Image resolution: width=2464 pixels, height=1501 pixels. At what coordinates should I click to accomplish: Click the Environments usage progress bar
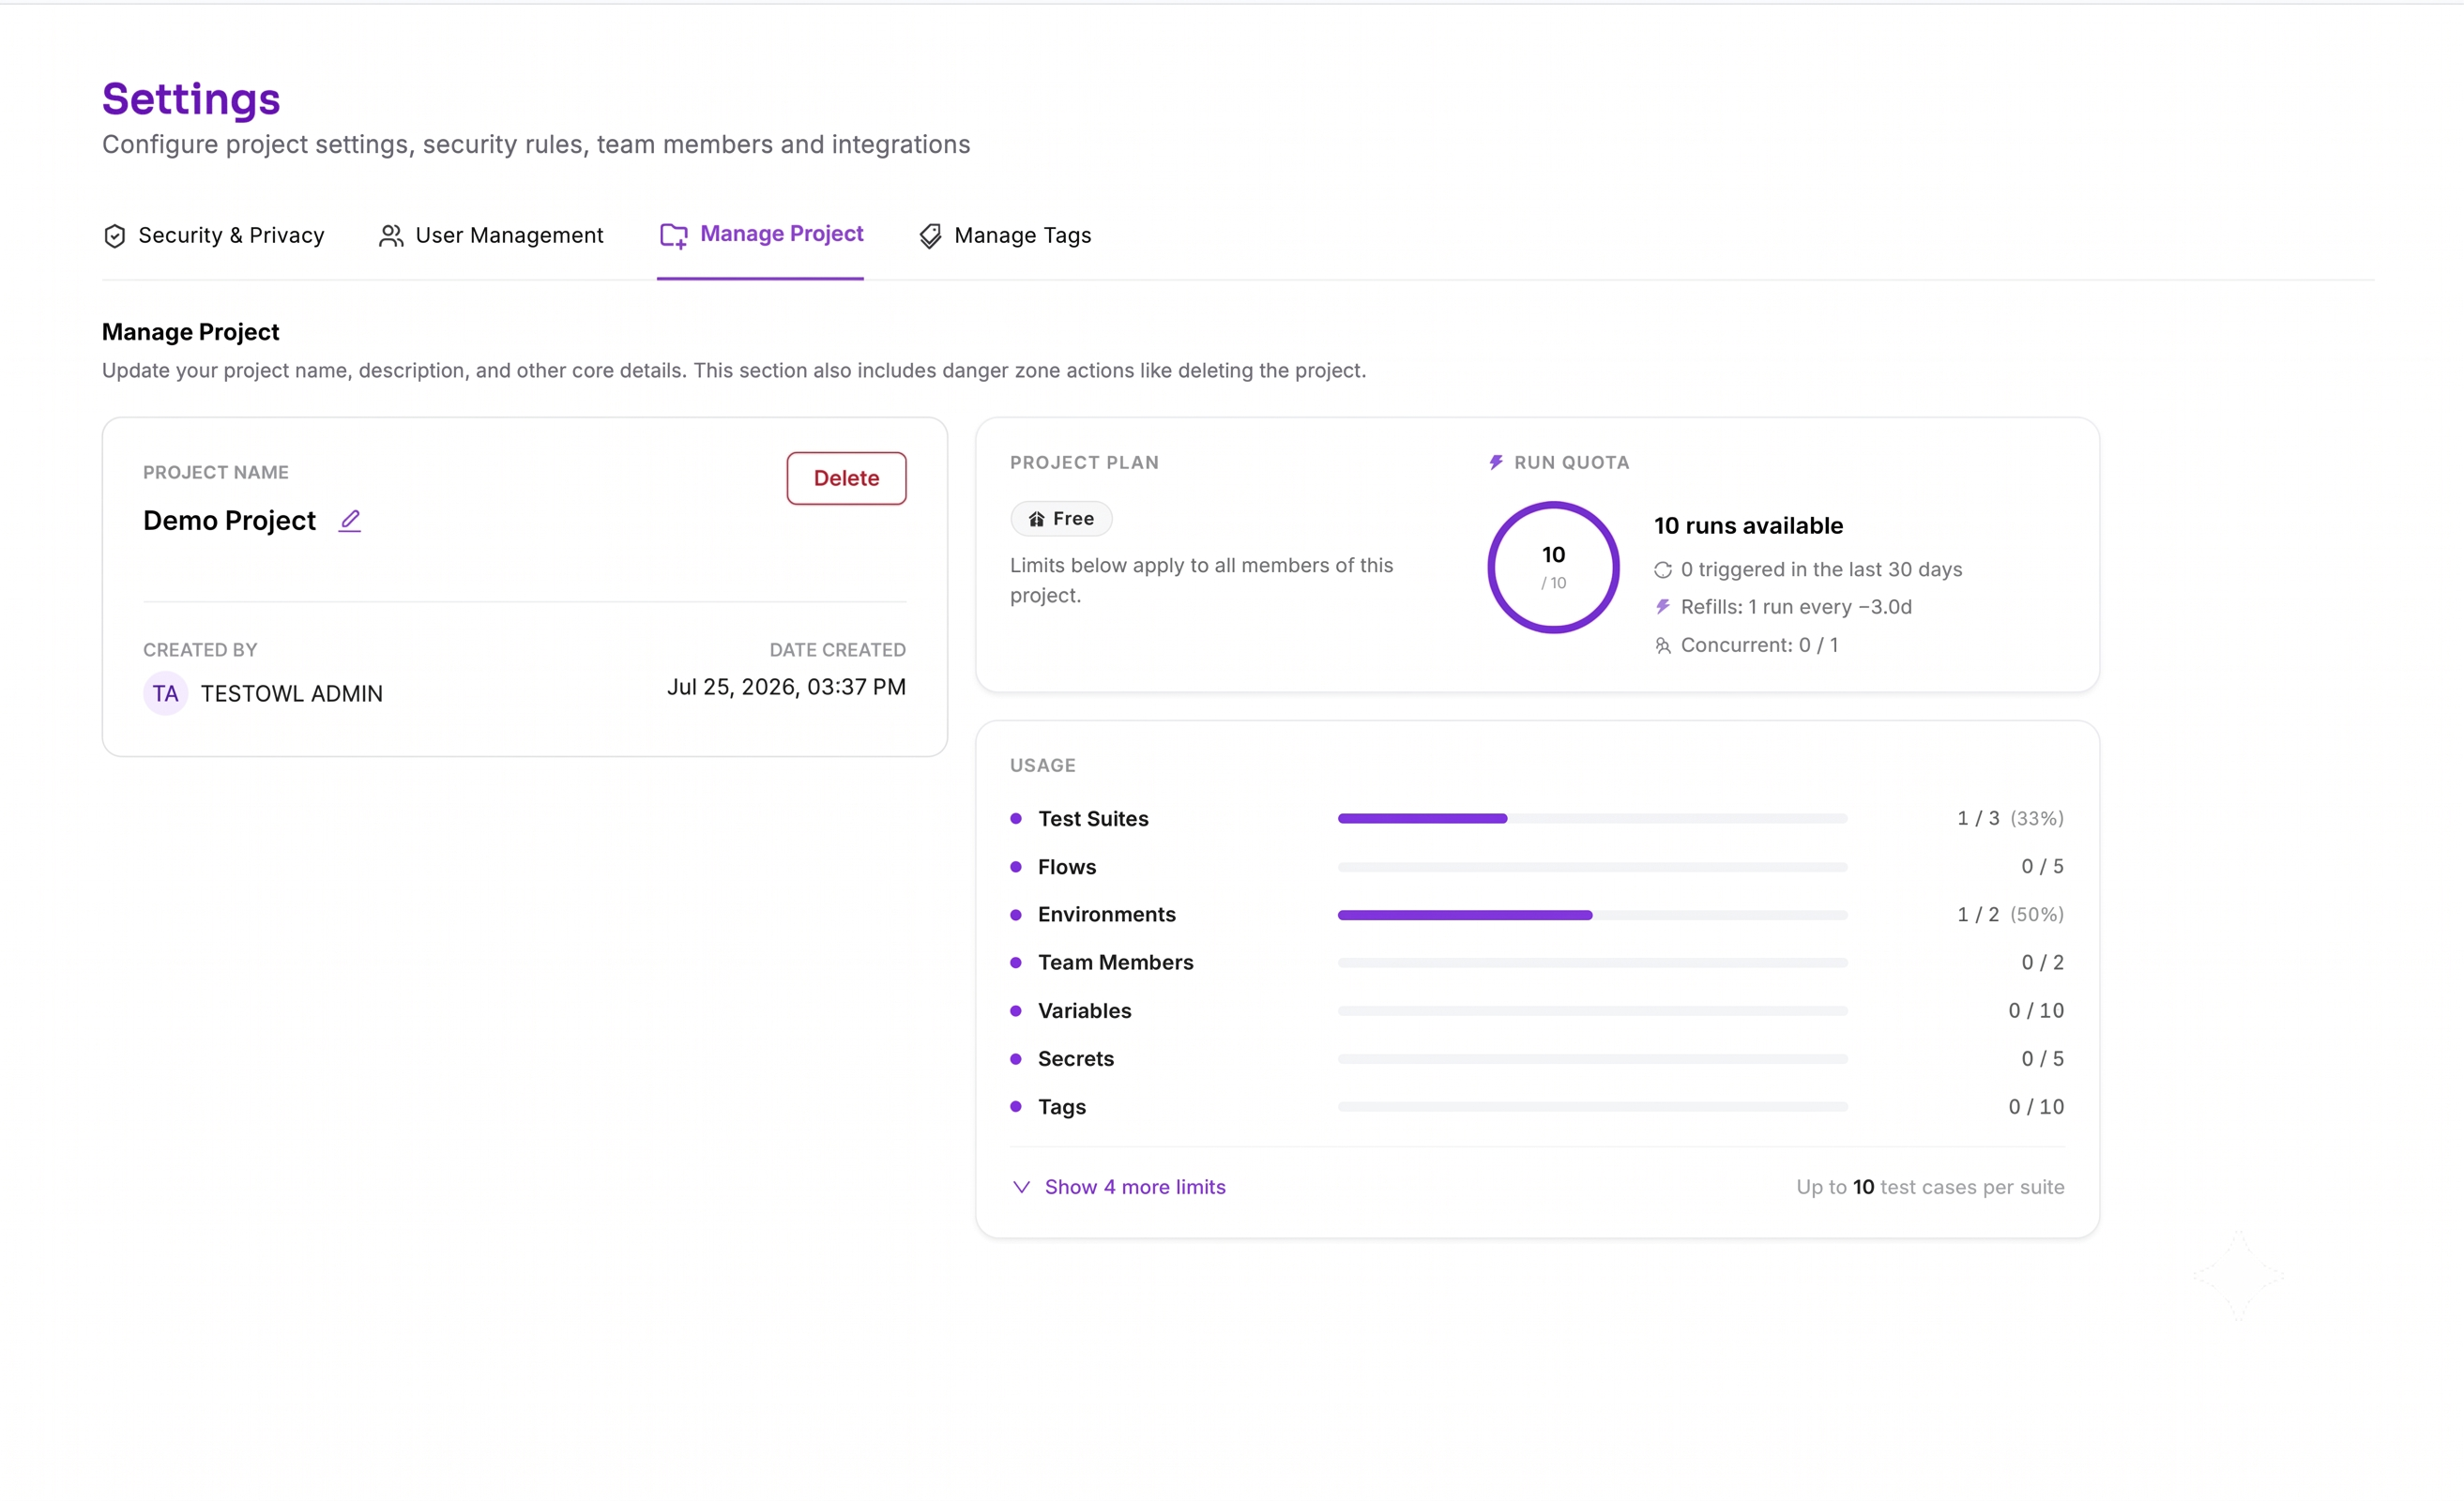(1592, 915)
